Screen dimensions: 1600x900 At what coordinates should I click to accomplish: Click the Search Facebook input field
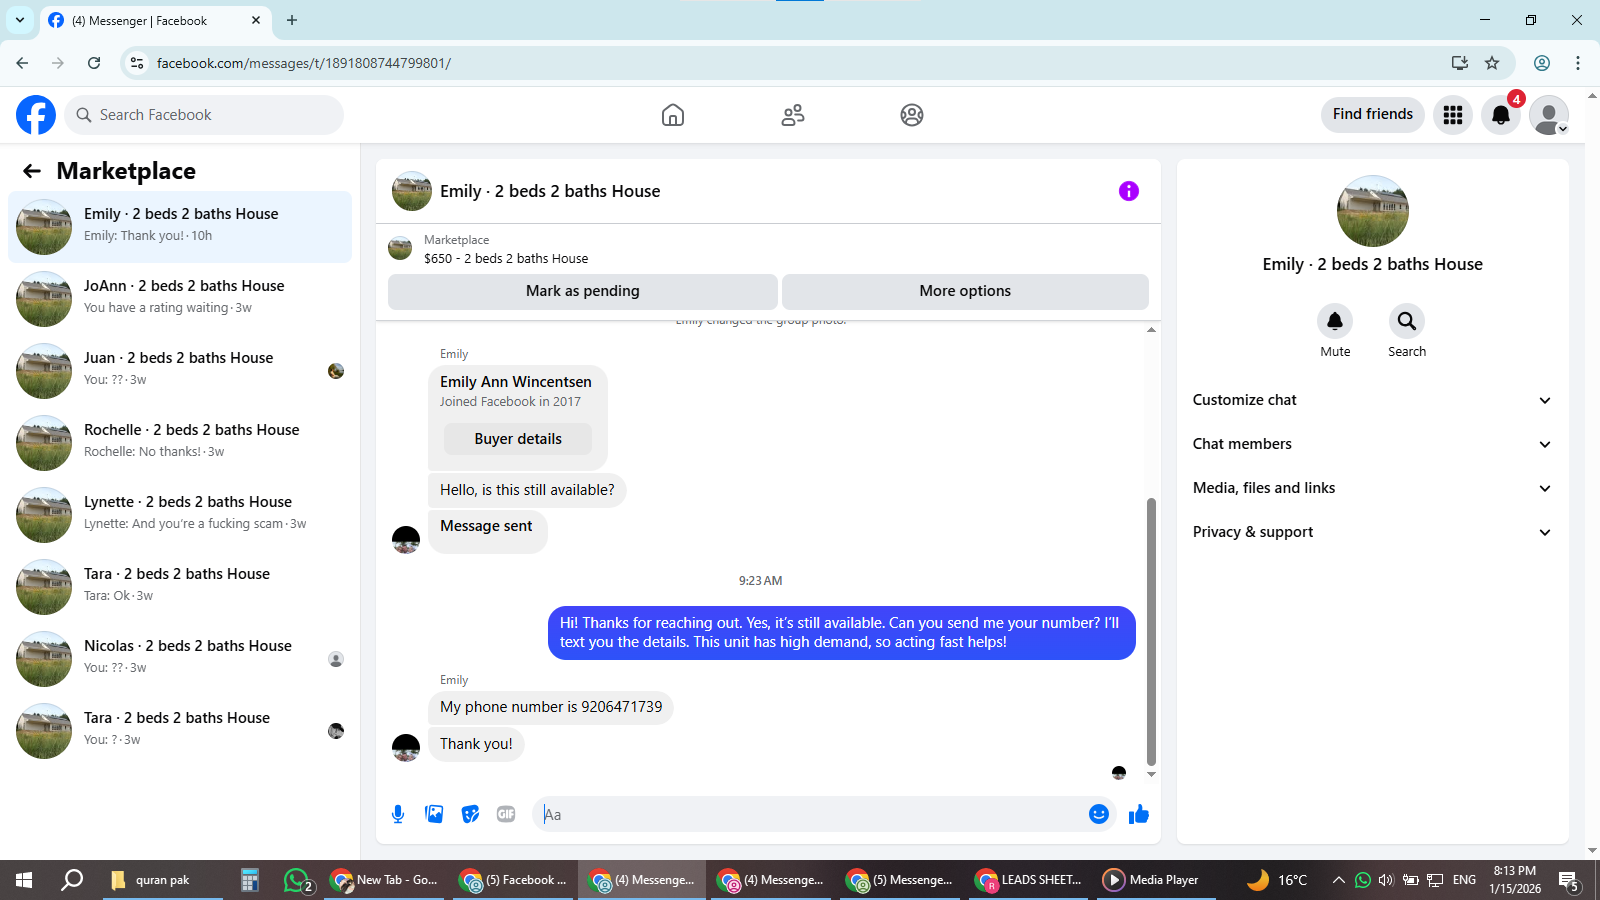click(x=204, y=115)
